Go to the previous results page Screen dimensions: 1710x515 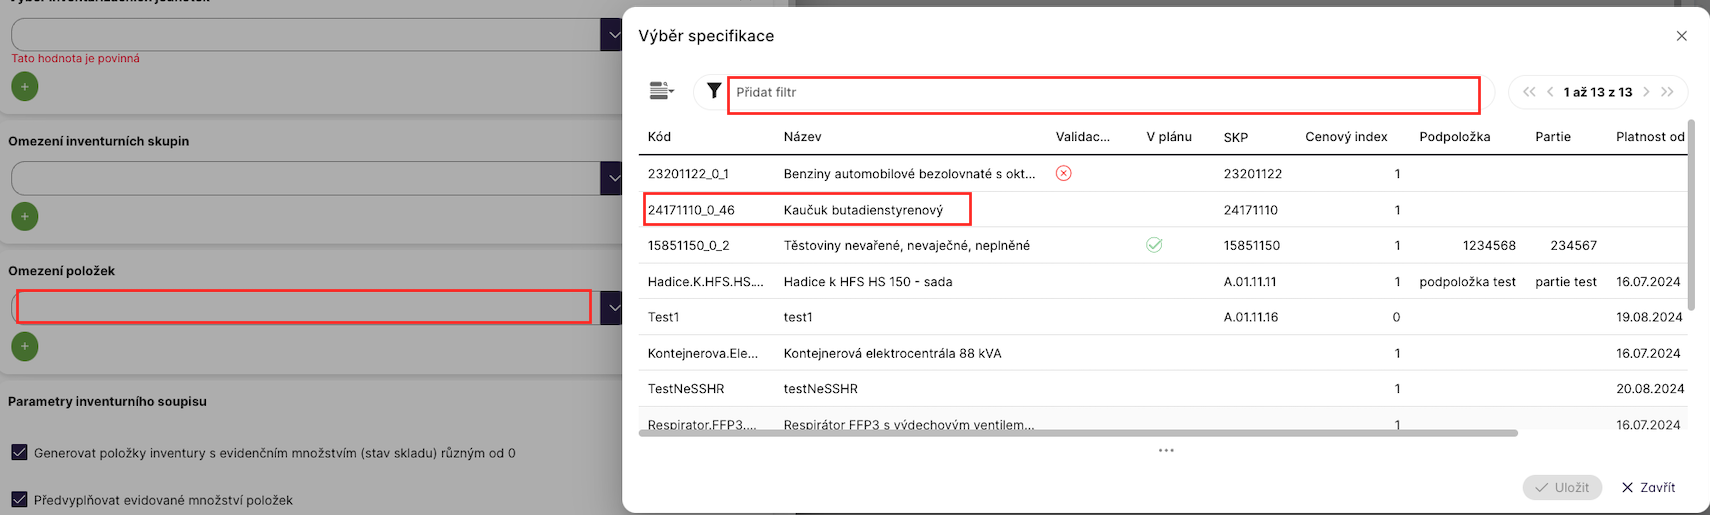(1550, 92)
